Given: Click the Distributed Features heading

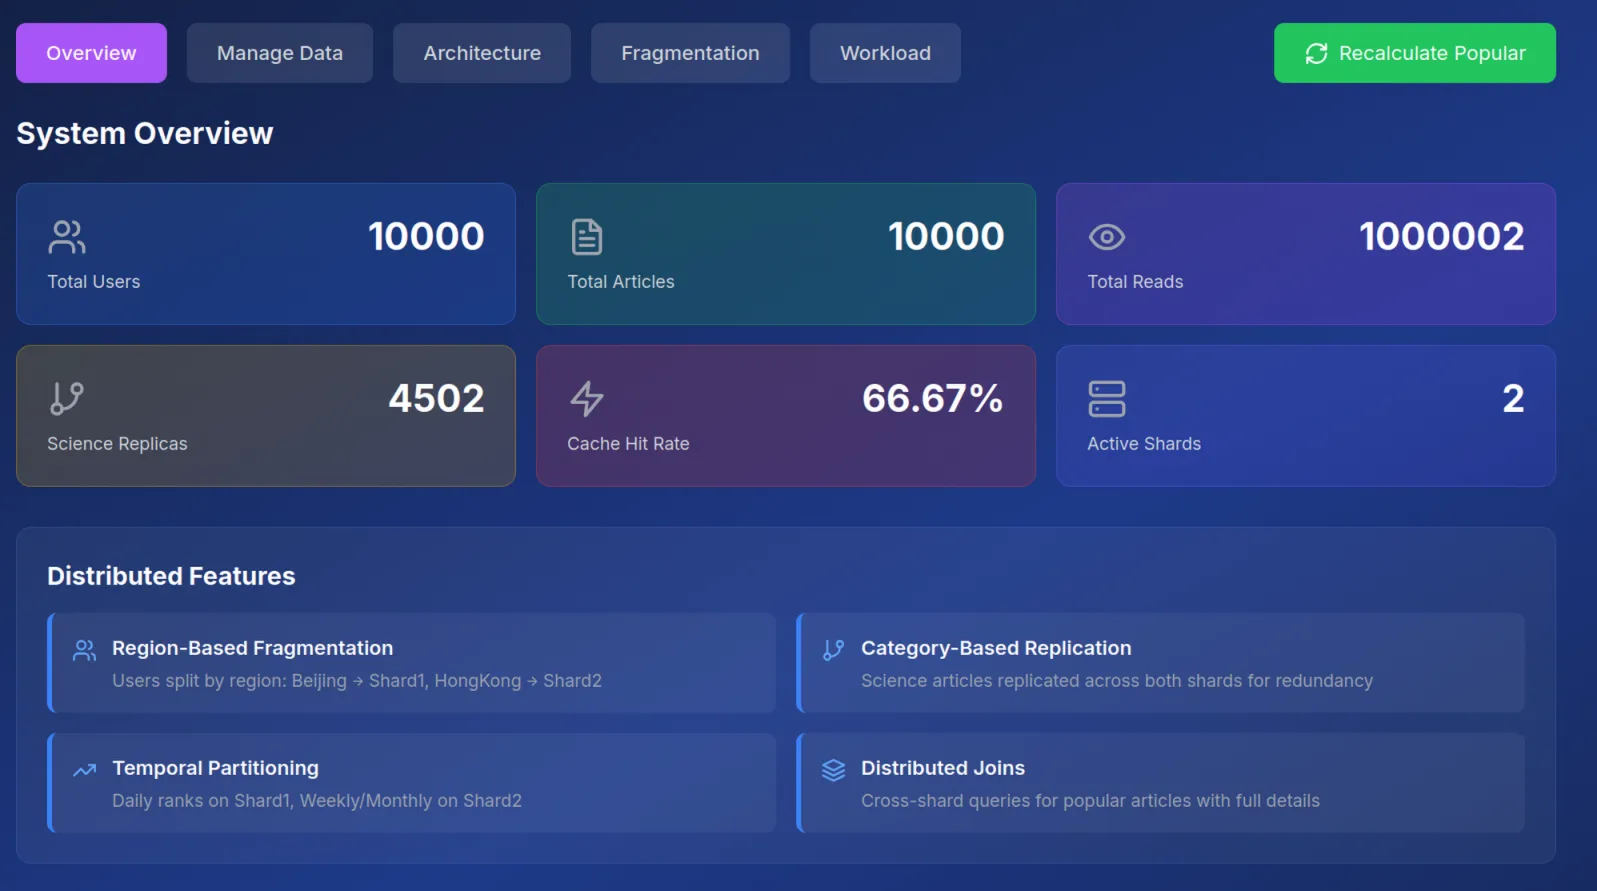Looking at the screenshot, I should (x=171, y=576).
